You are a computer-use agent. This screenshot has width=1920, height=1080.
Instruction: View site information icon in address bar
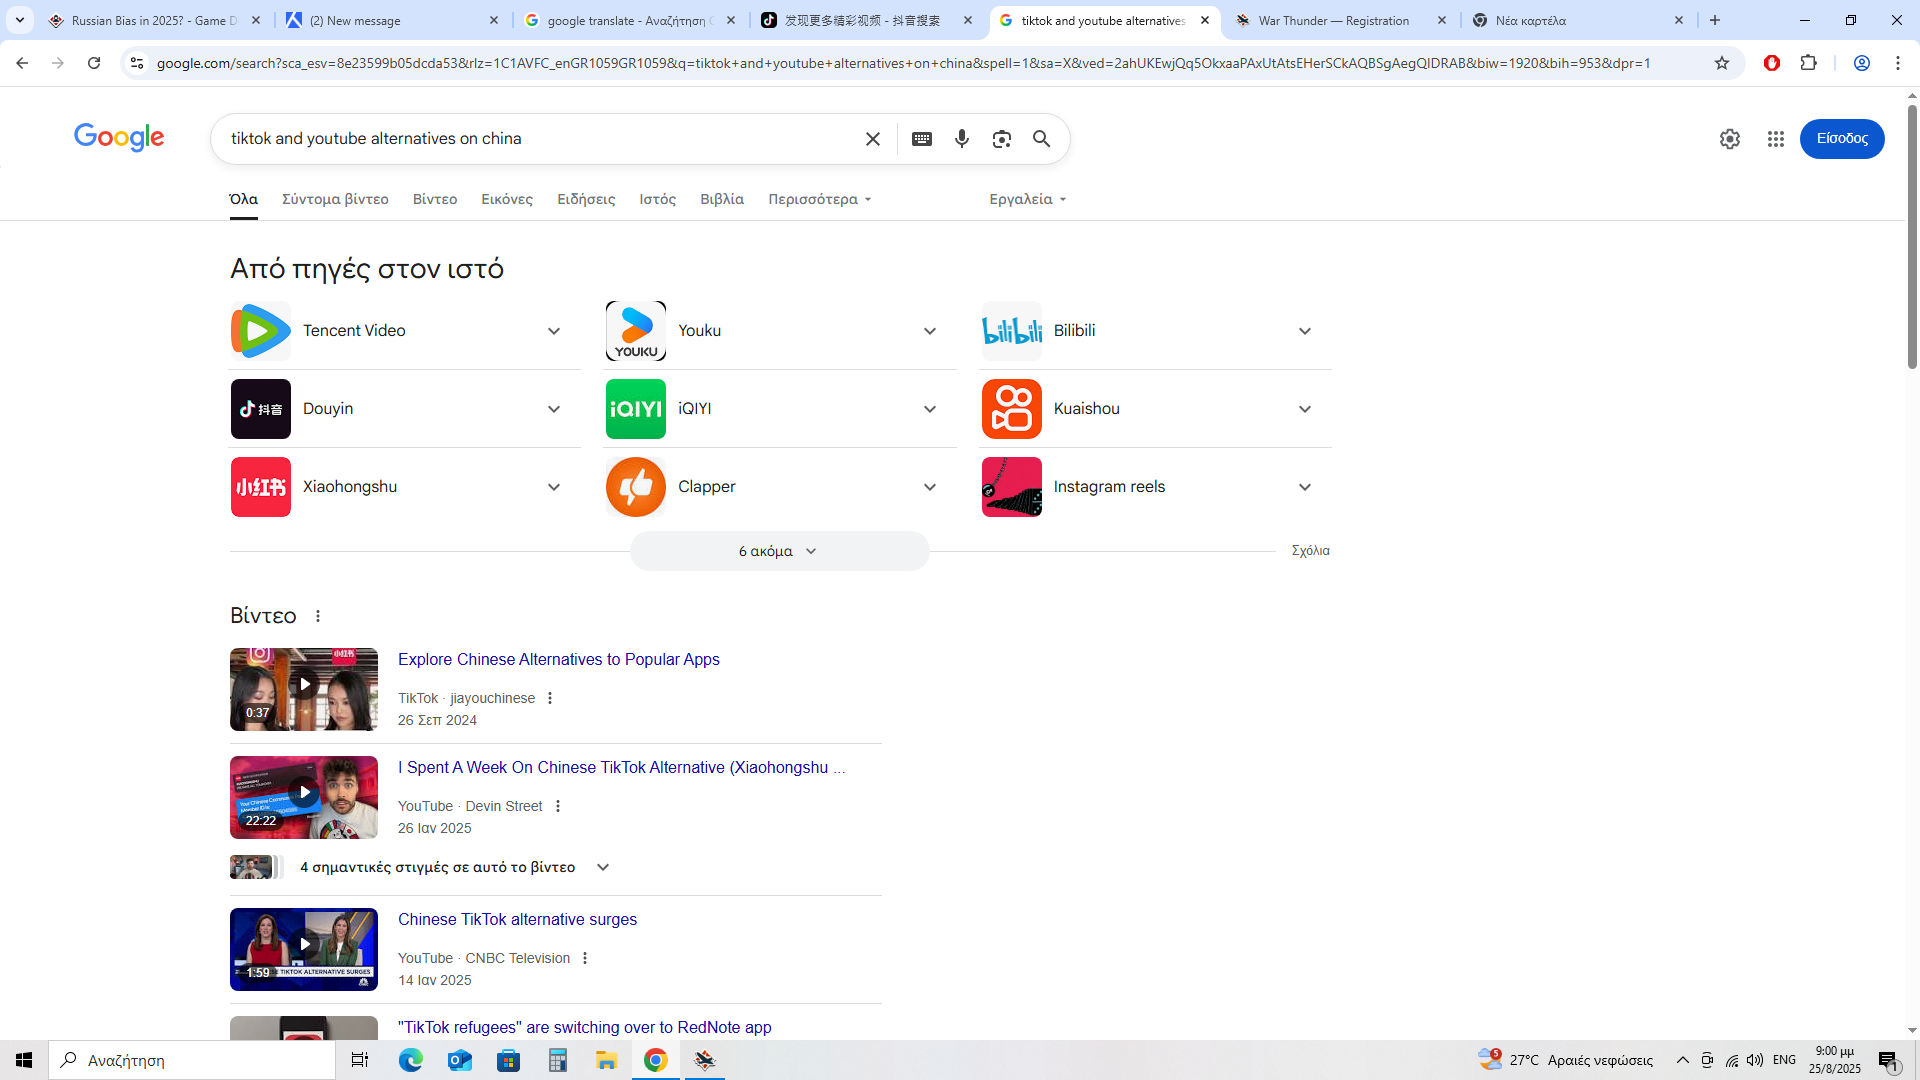click(137, 63)
